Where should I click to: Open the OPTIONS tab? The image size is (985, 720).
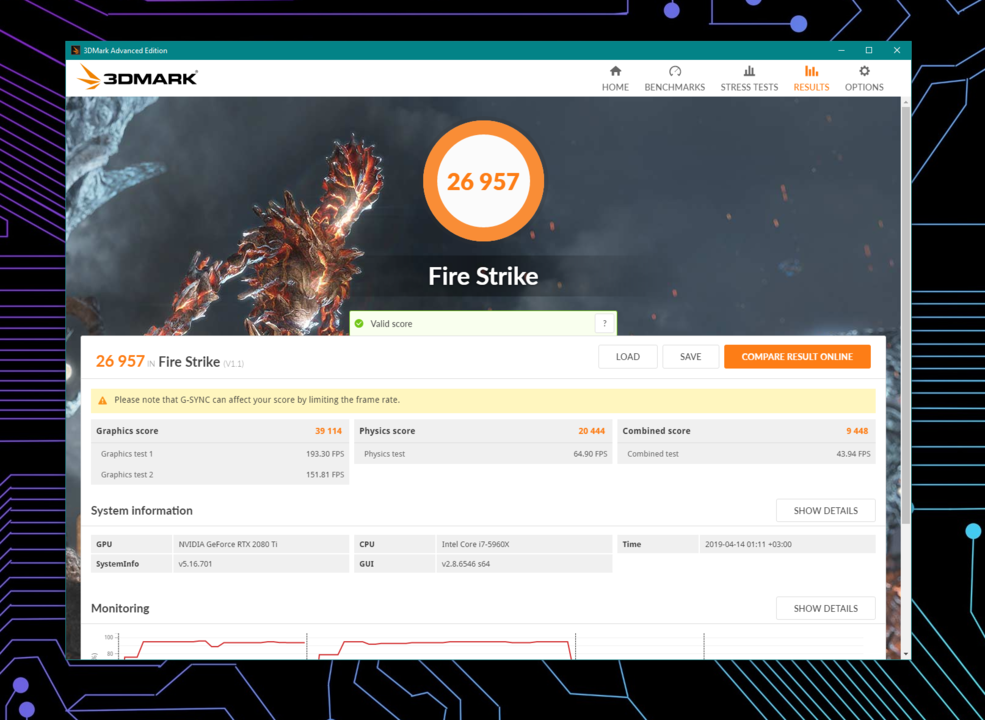tap(864, 79)
